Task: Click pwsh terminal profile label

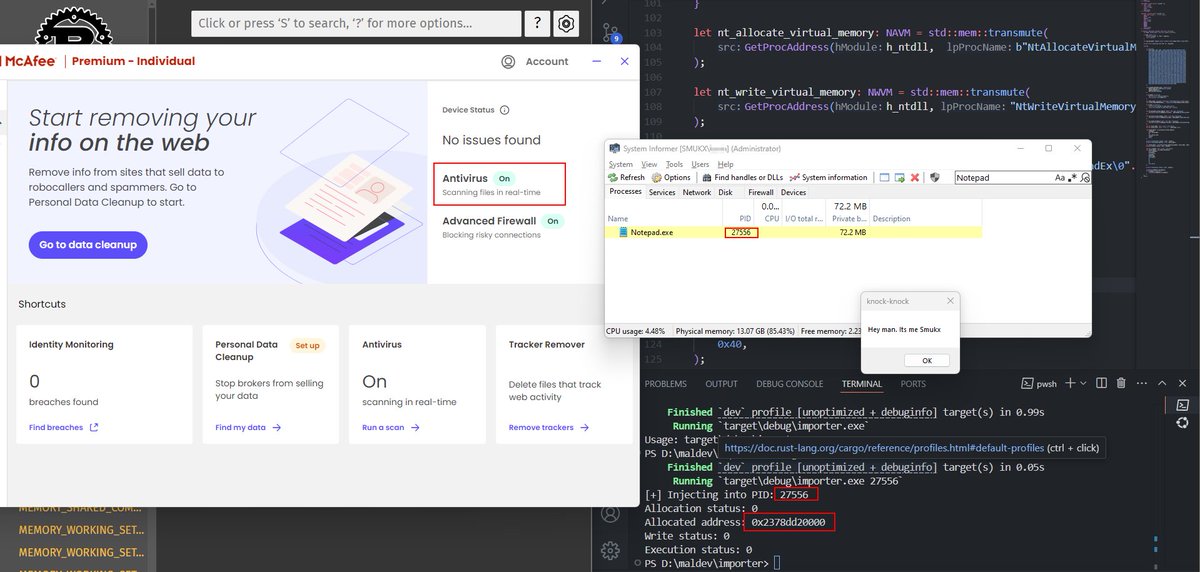Action: (1046, 384)
